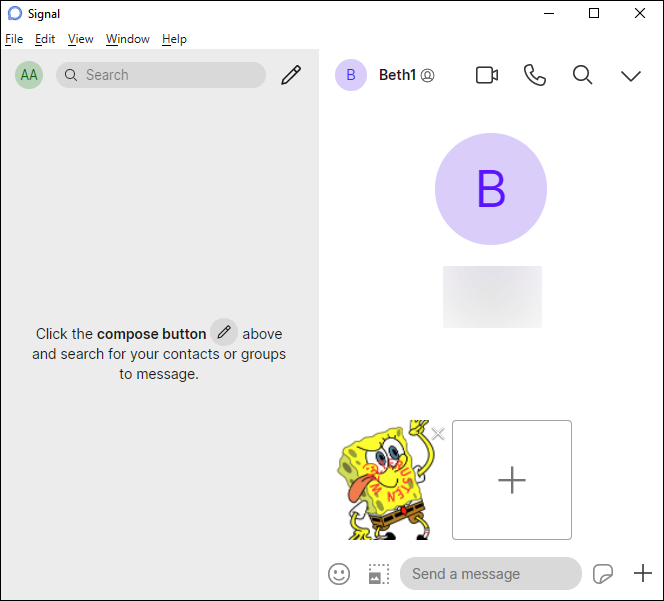Click the small B avatar in header
This screenshot has height=601, width=664.
coord(351,75)
